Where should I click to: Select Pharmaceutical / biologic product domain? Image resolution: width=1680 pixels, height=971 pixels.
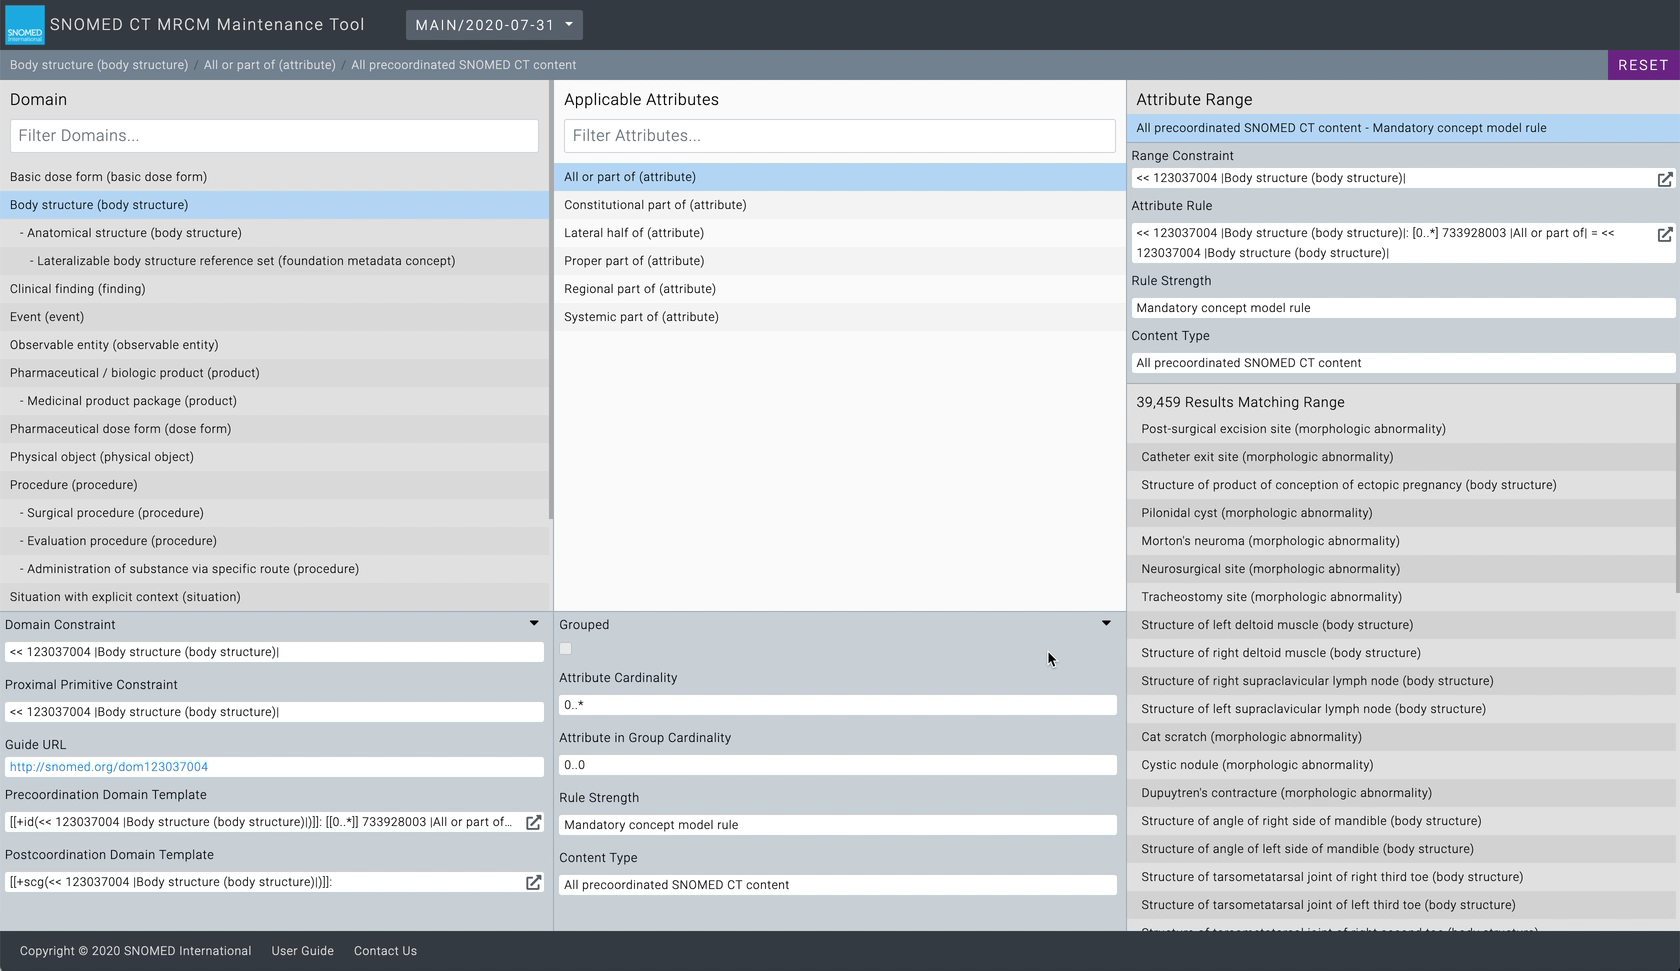coord(274,373)
